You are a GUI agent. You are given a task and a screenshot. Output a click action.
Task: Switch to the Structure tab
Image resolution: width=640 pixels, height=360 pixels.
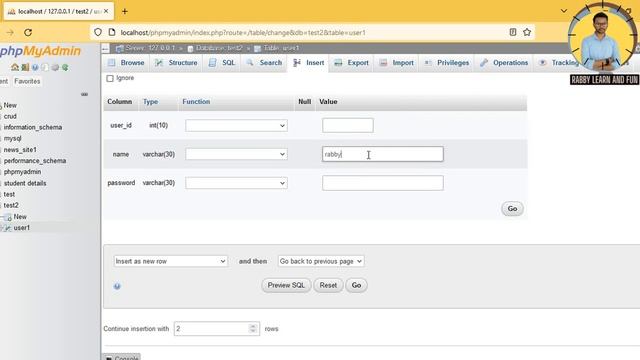176,63
